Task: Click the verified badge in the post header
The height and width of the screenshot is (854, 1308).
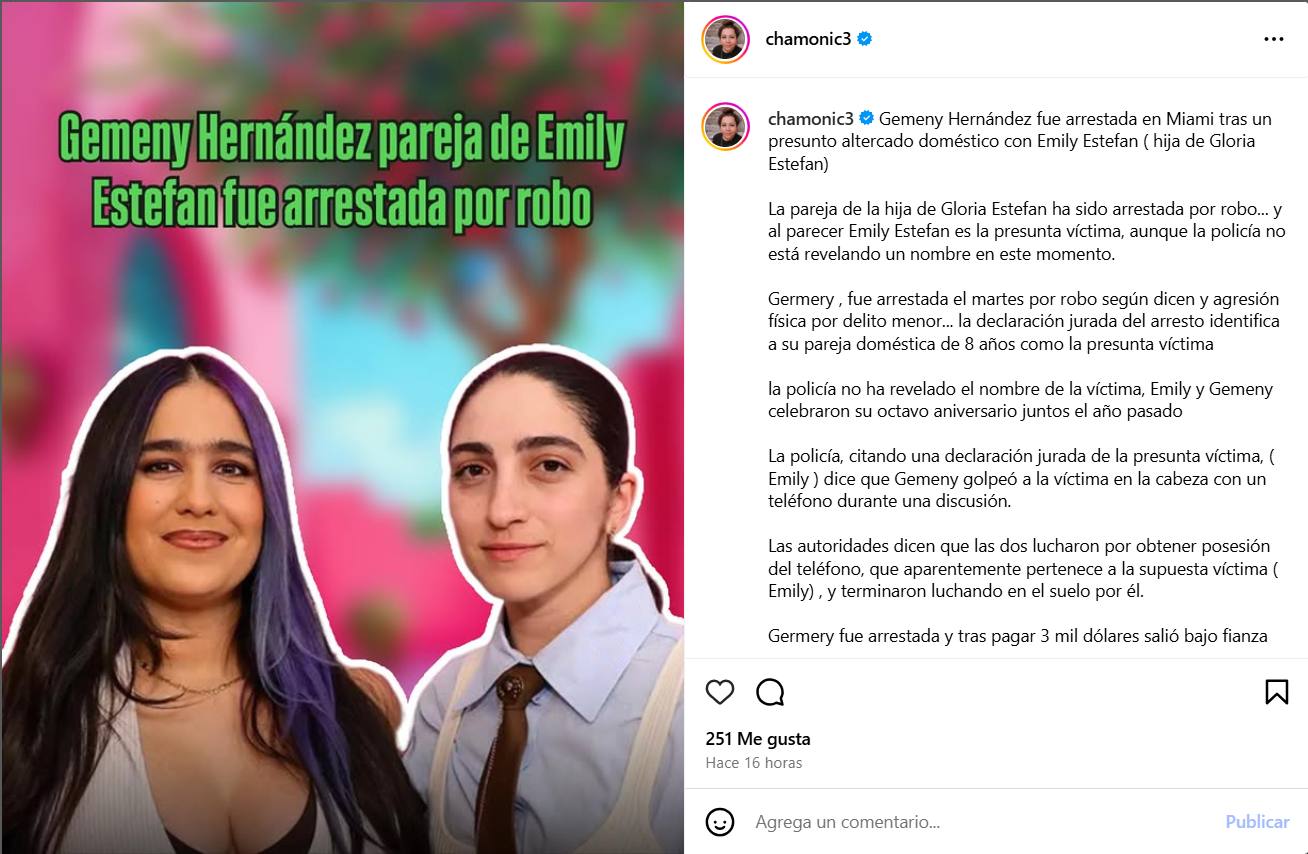Action: coord(865,39)
